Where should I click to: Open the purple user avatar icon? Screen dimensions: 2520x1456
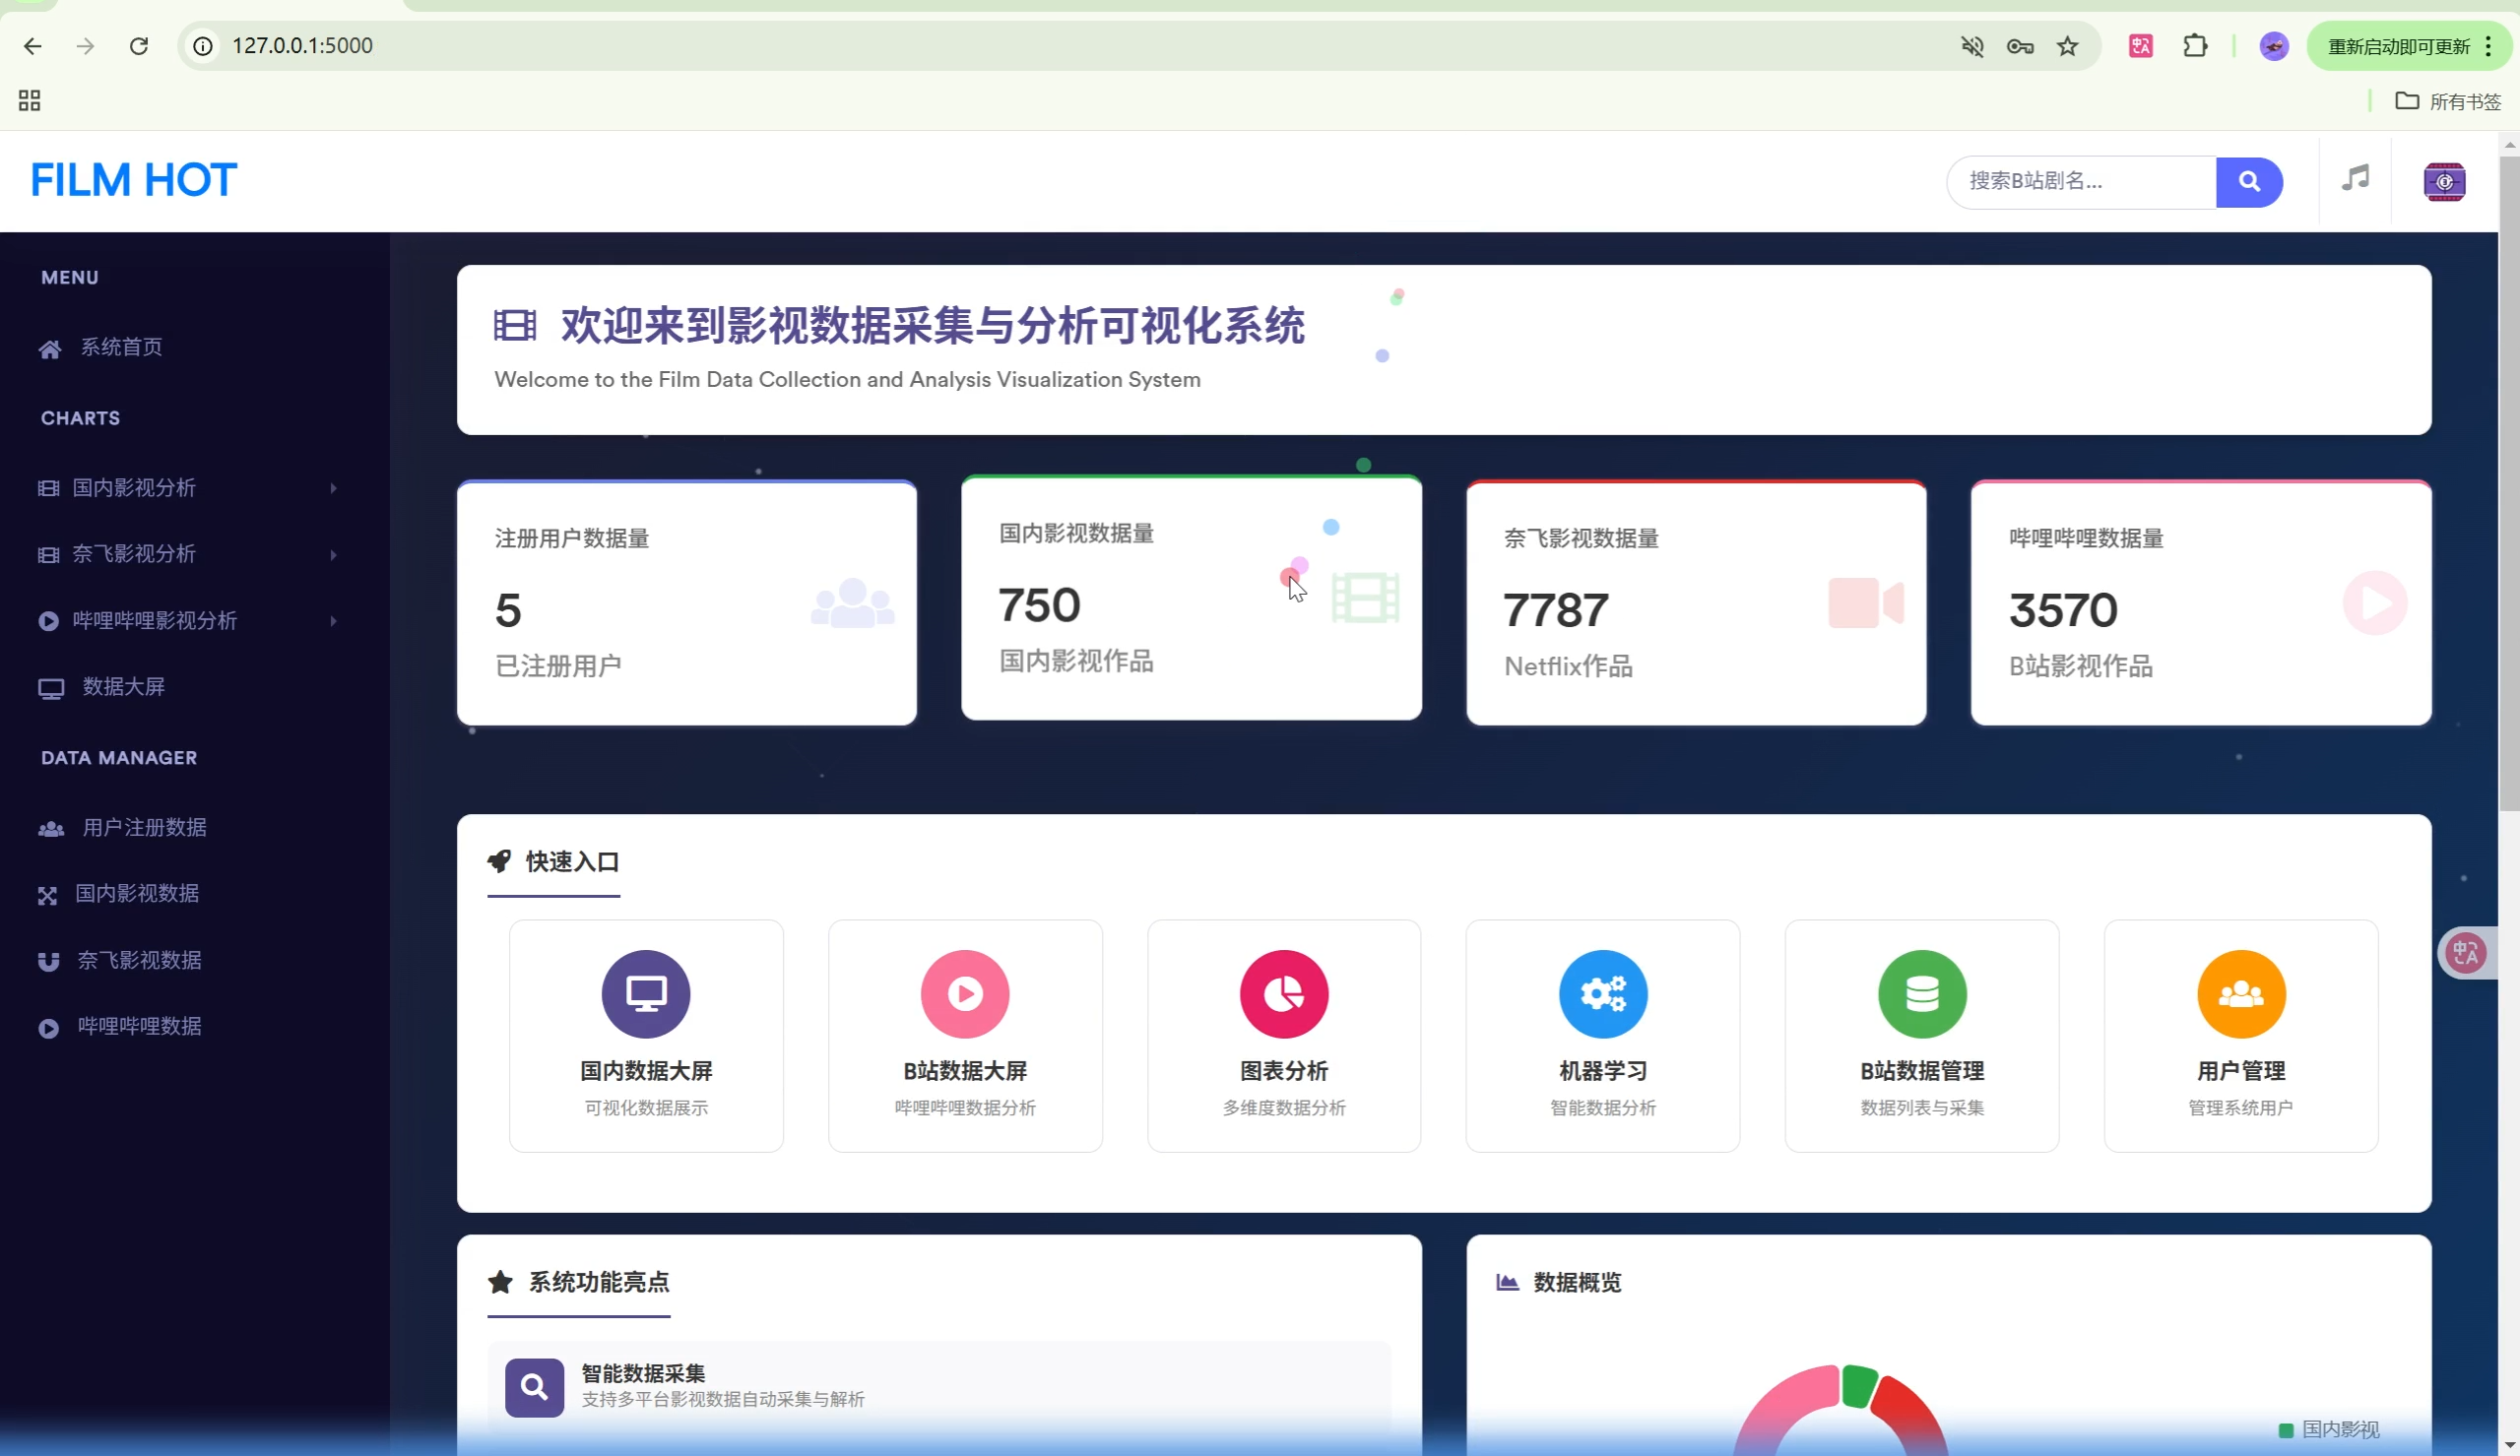[x=2443, y=182]
